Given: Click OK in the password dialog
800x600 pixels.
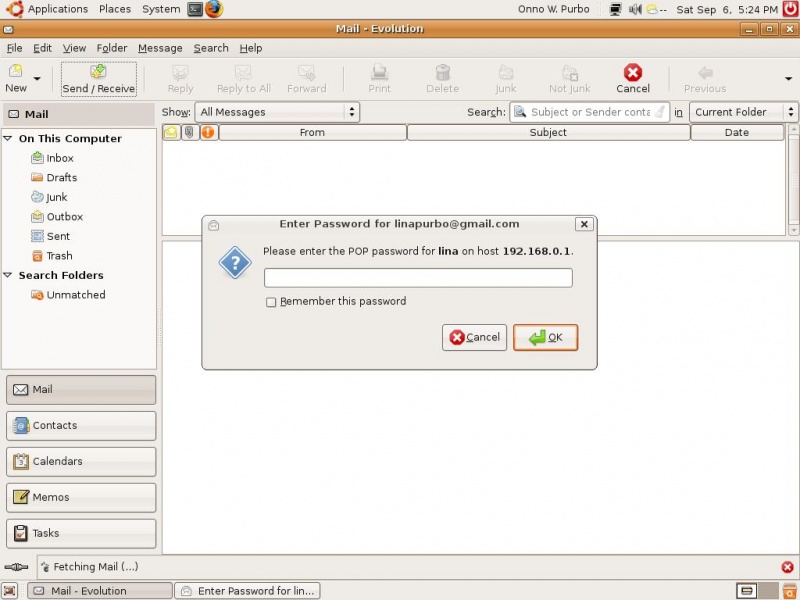Looking at the screenshot, I should click(545, 337).
